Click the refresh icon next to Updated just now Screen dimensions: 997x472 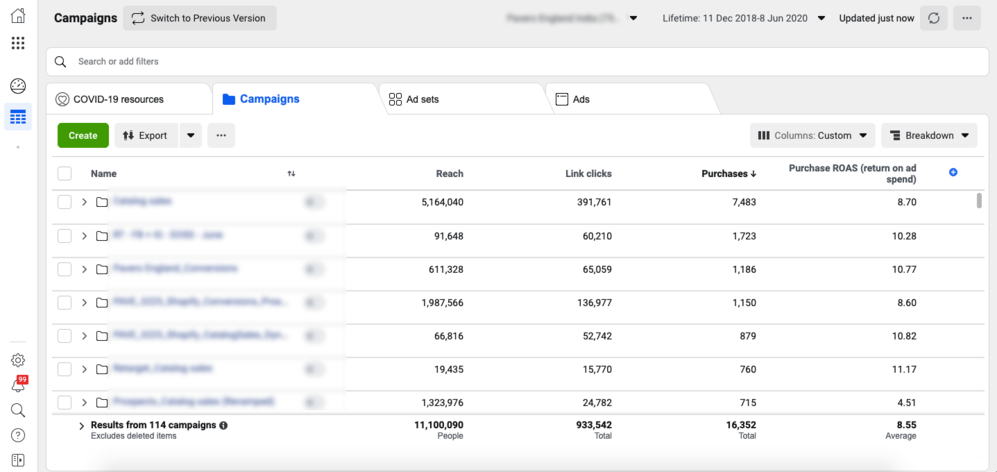(x=934, y=18)
